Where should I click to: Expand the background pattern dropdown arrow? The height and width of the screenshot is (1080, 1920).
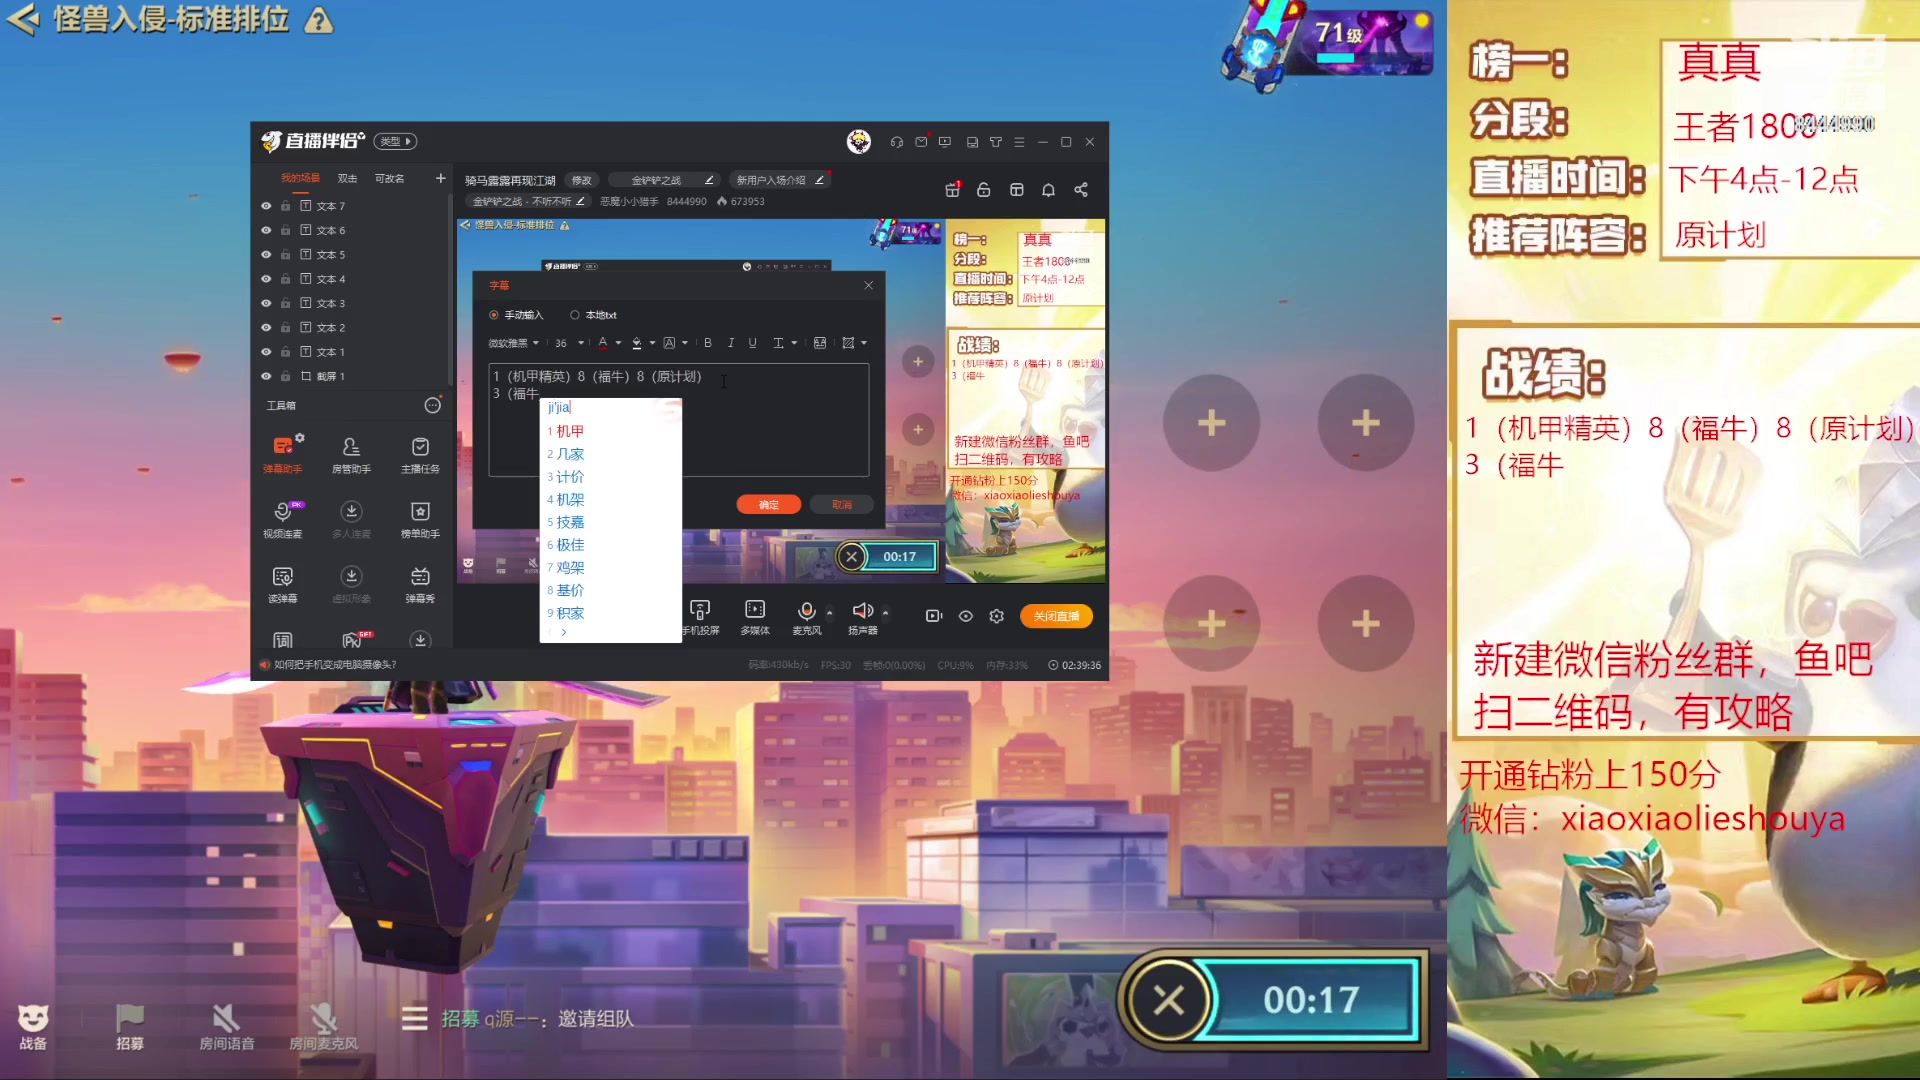click(864, 343)
